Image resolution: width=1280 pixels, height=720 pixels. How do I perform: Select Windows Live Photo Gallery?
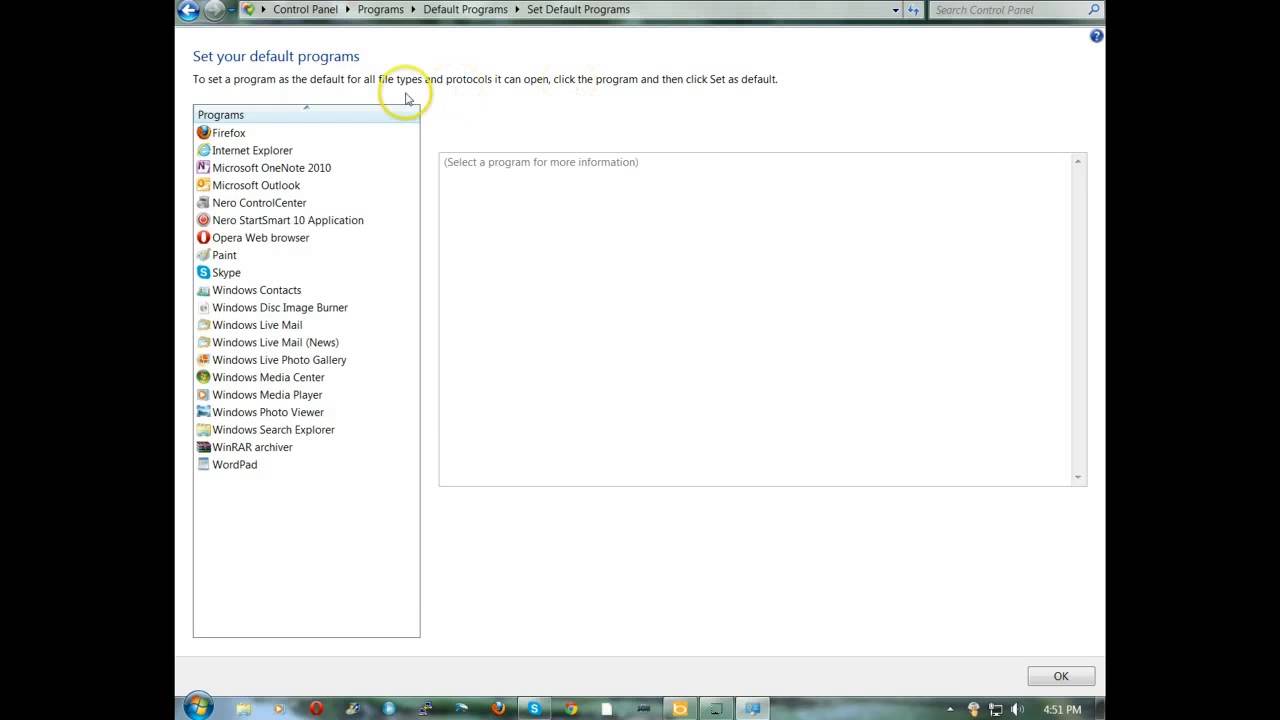tap(279, 359)
